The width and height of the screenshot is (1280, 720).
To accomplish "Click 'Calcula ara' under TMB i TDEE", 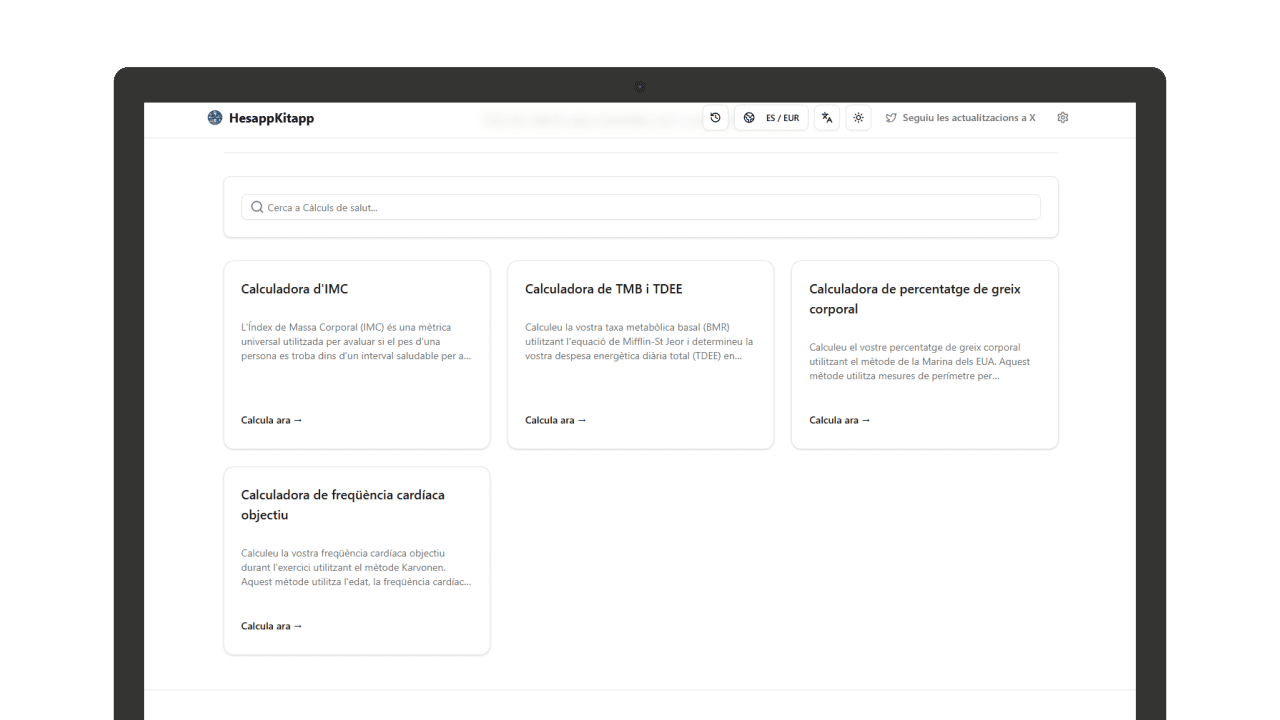I will click(x=555, y=420).
